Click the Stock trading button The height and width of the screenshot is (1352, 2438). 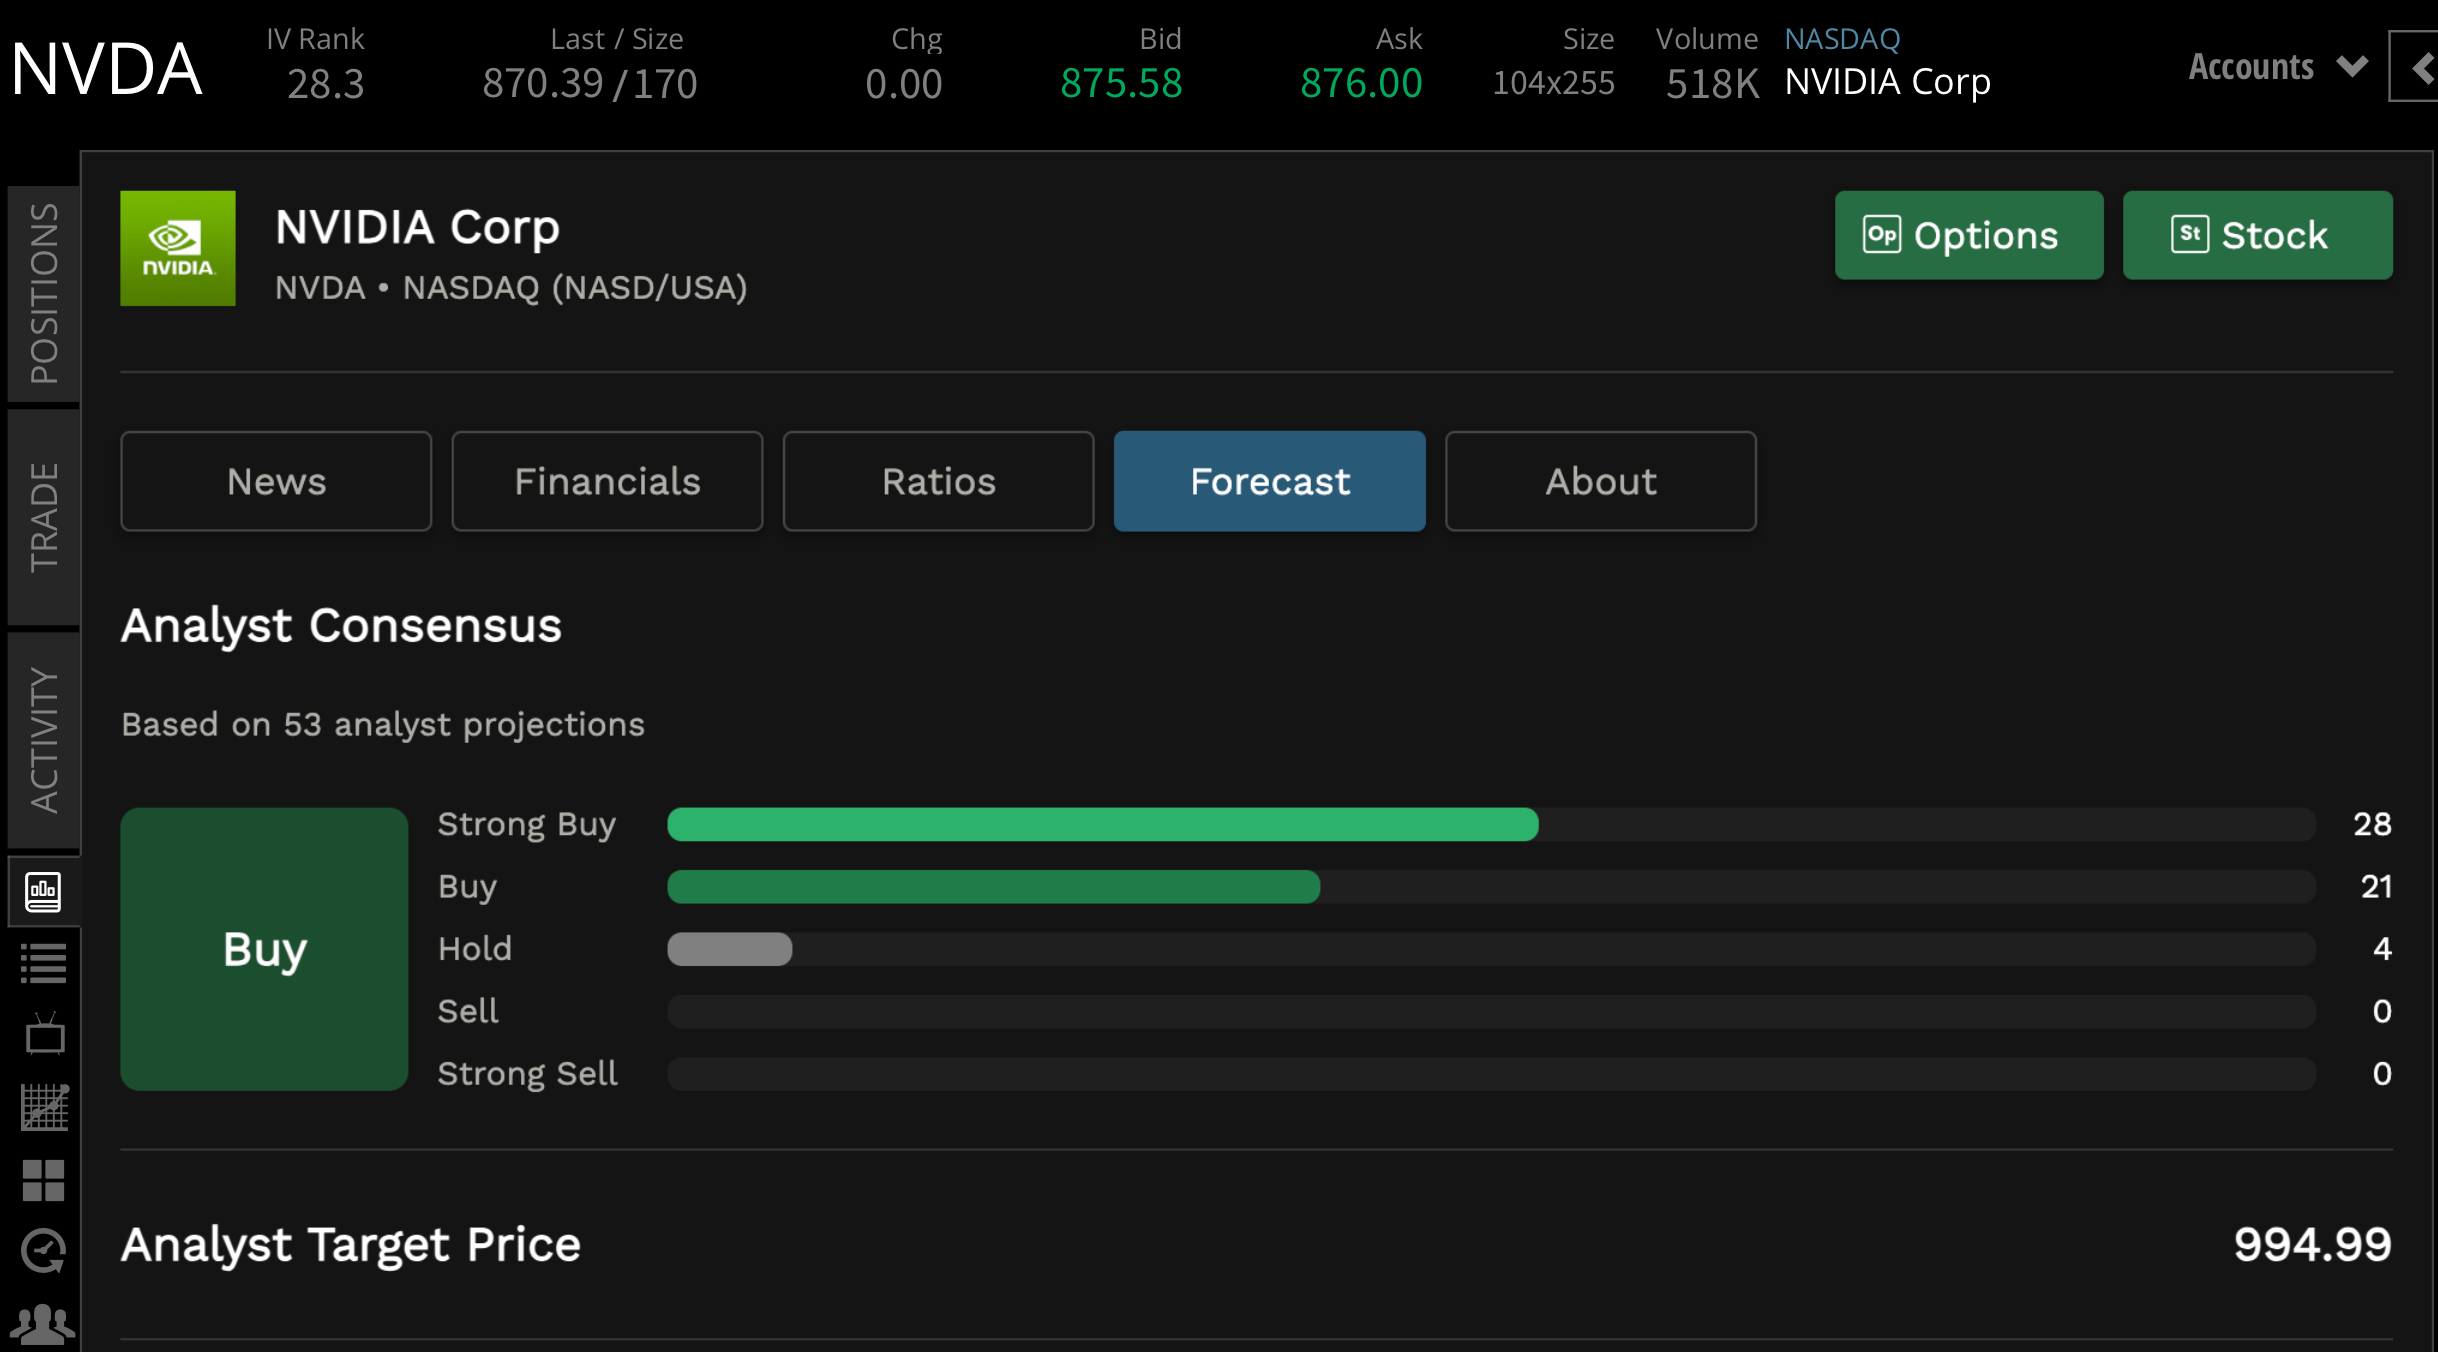click(2257, 235)
